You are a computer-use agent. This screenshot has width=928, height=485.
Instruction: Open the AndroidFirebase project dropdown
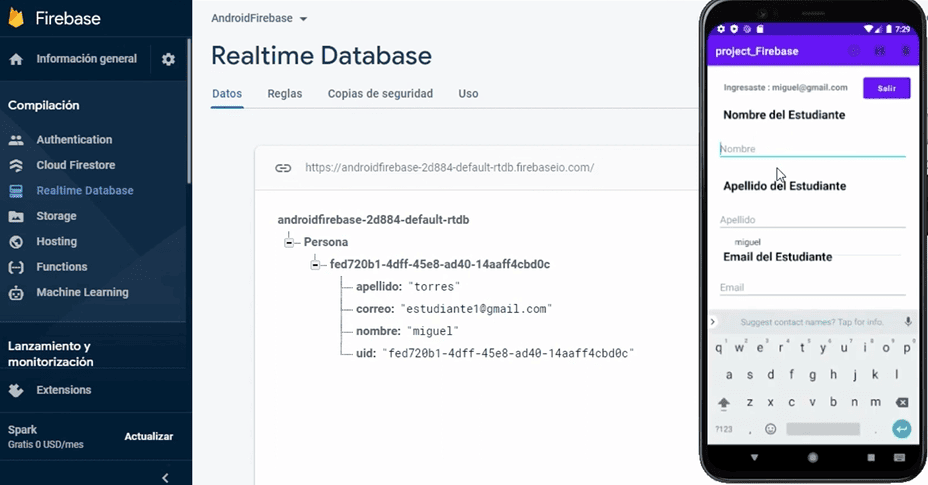[x=259, y=18]
